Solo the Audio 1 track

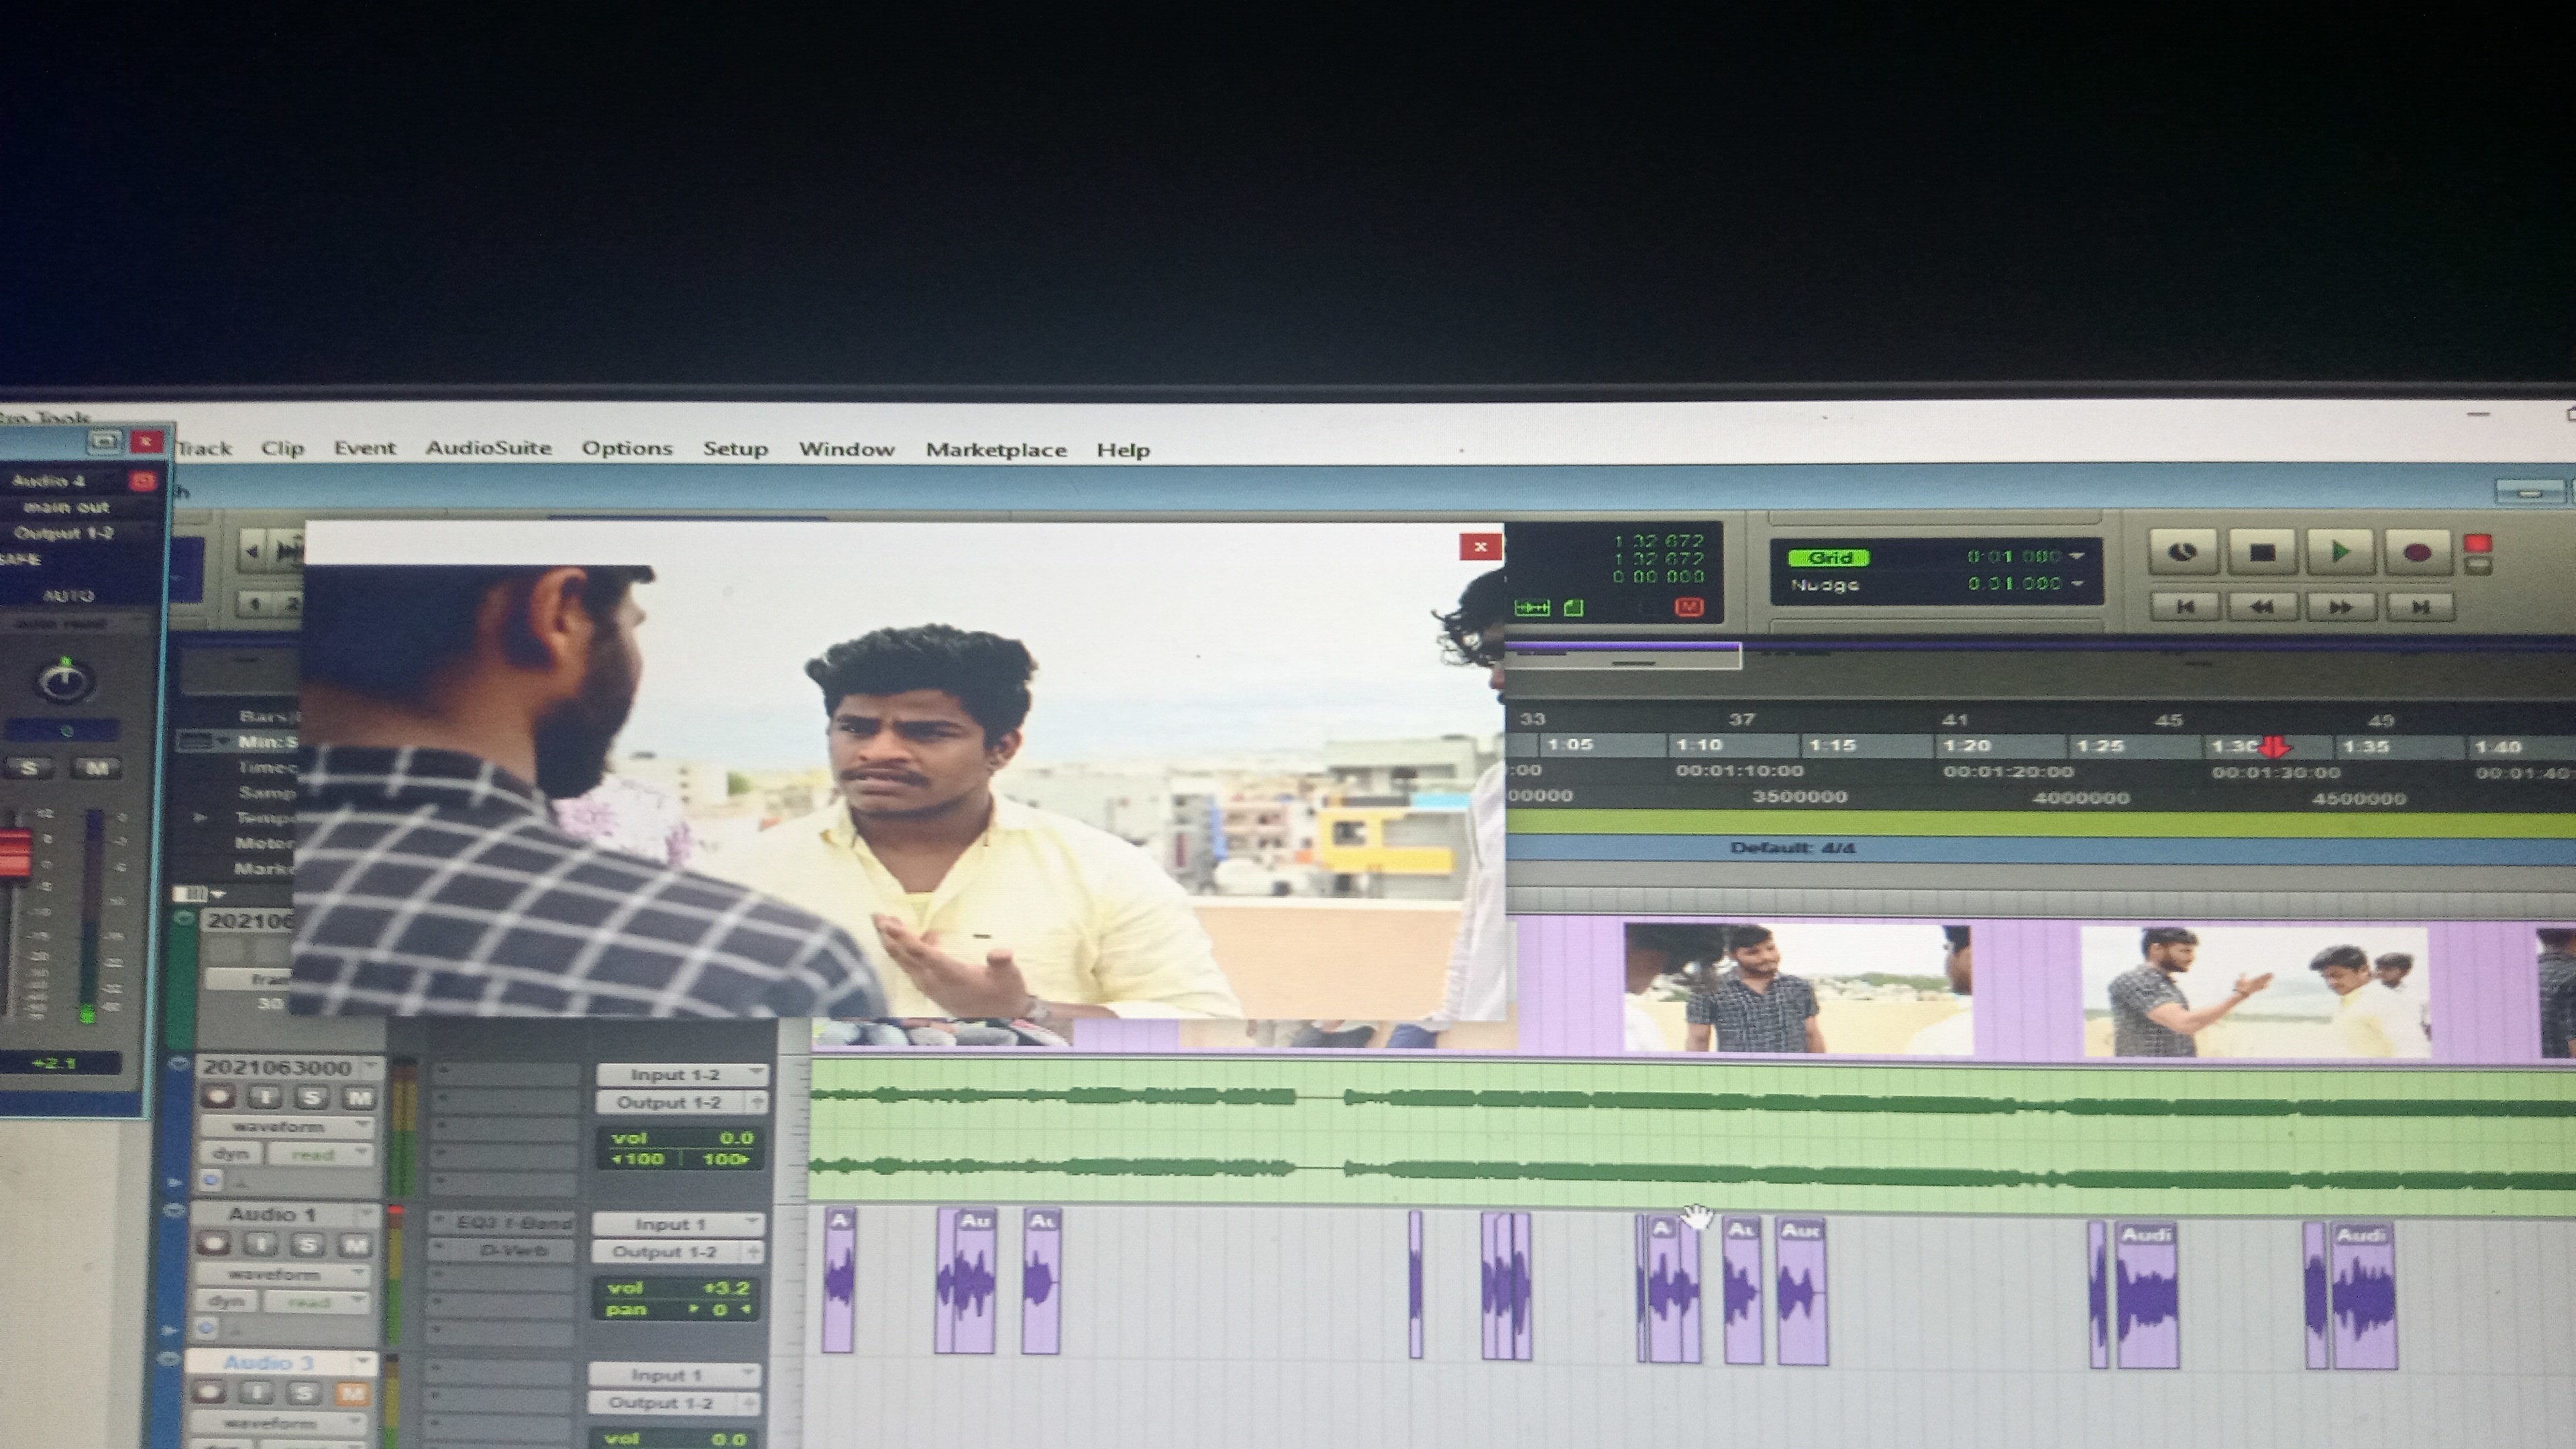coord(307,1245)
